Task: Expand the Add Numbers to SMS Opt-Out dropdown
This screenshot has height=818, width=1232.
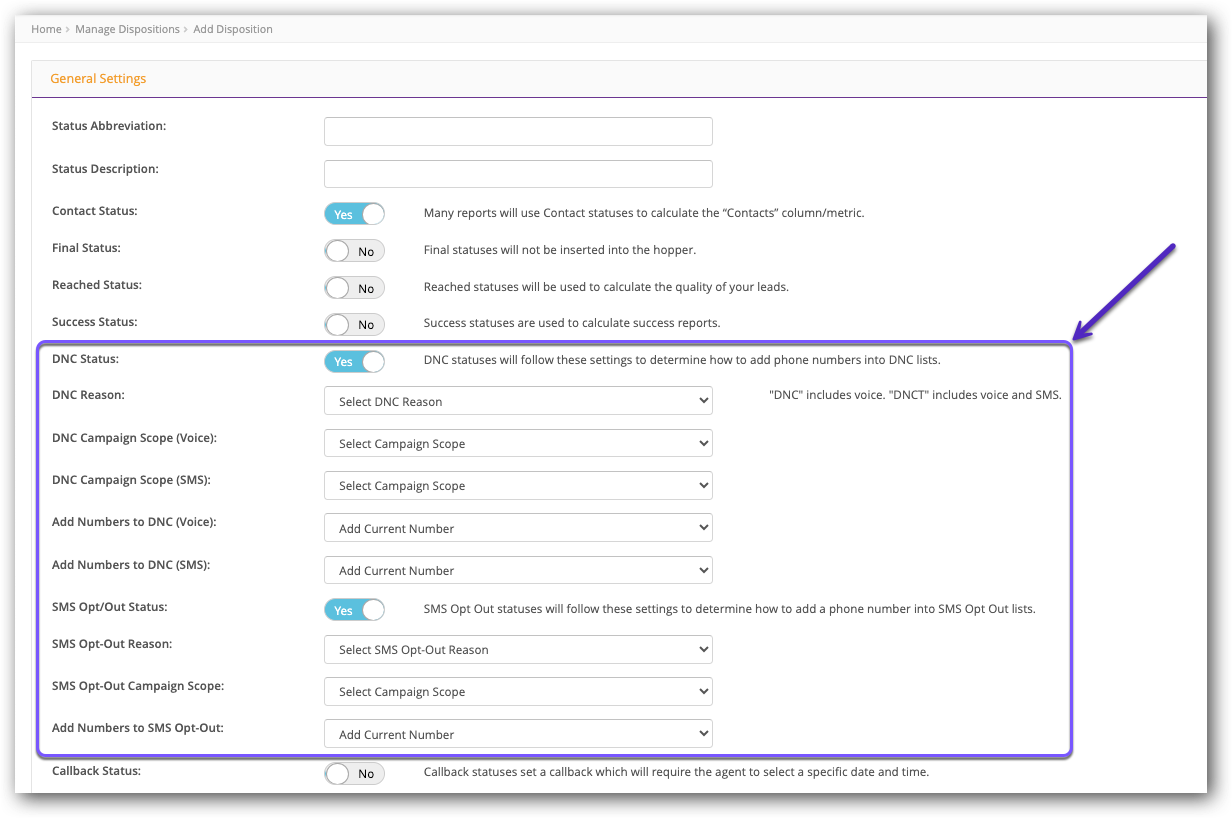Action: coord(518,733)
